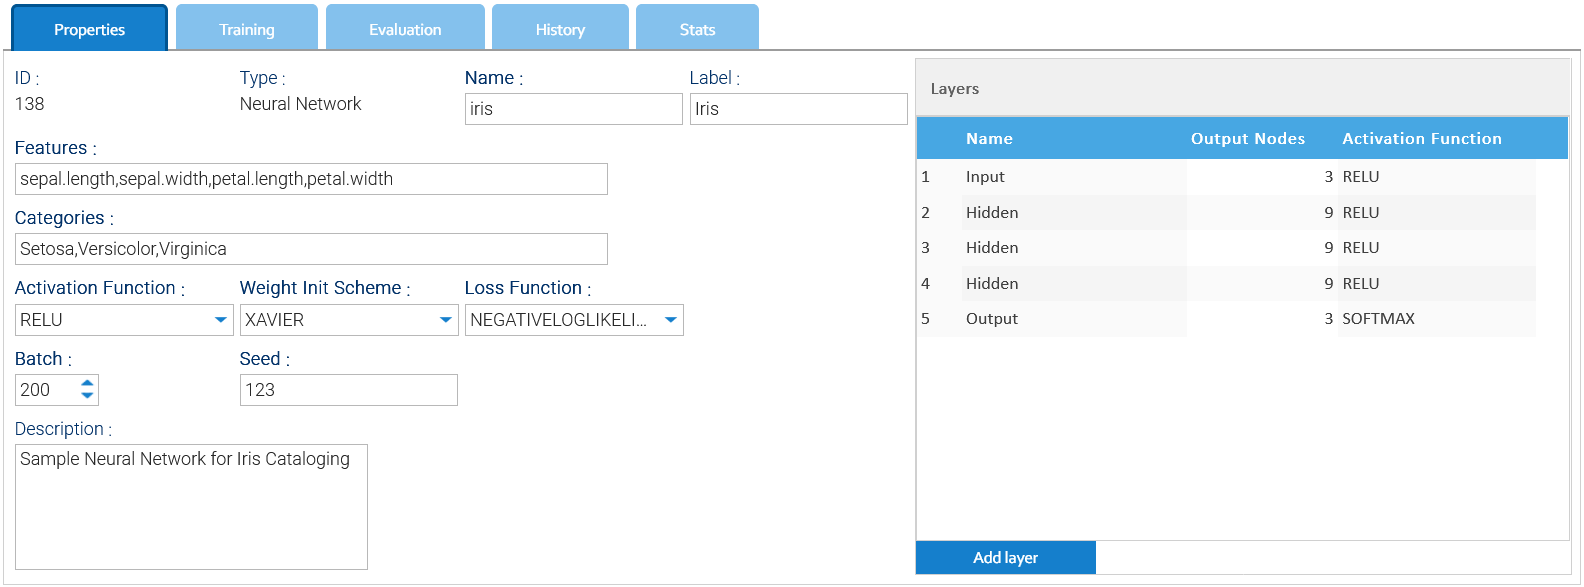Increase the Batch value with up arrow
This screenshot has width=1584, height=587.
click(87, 383)
